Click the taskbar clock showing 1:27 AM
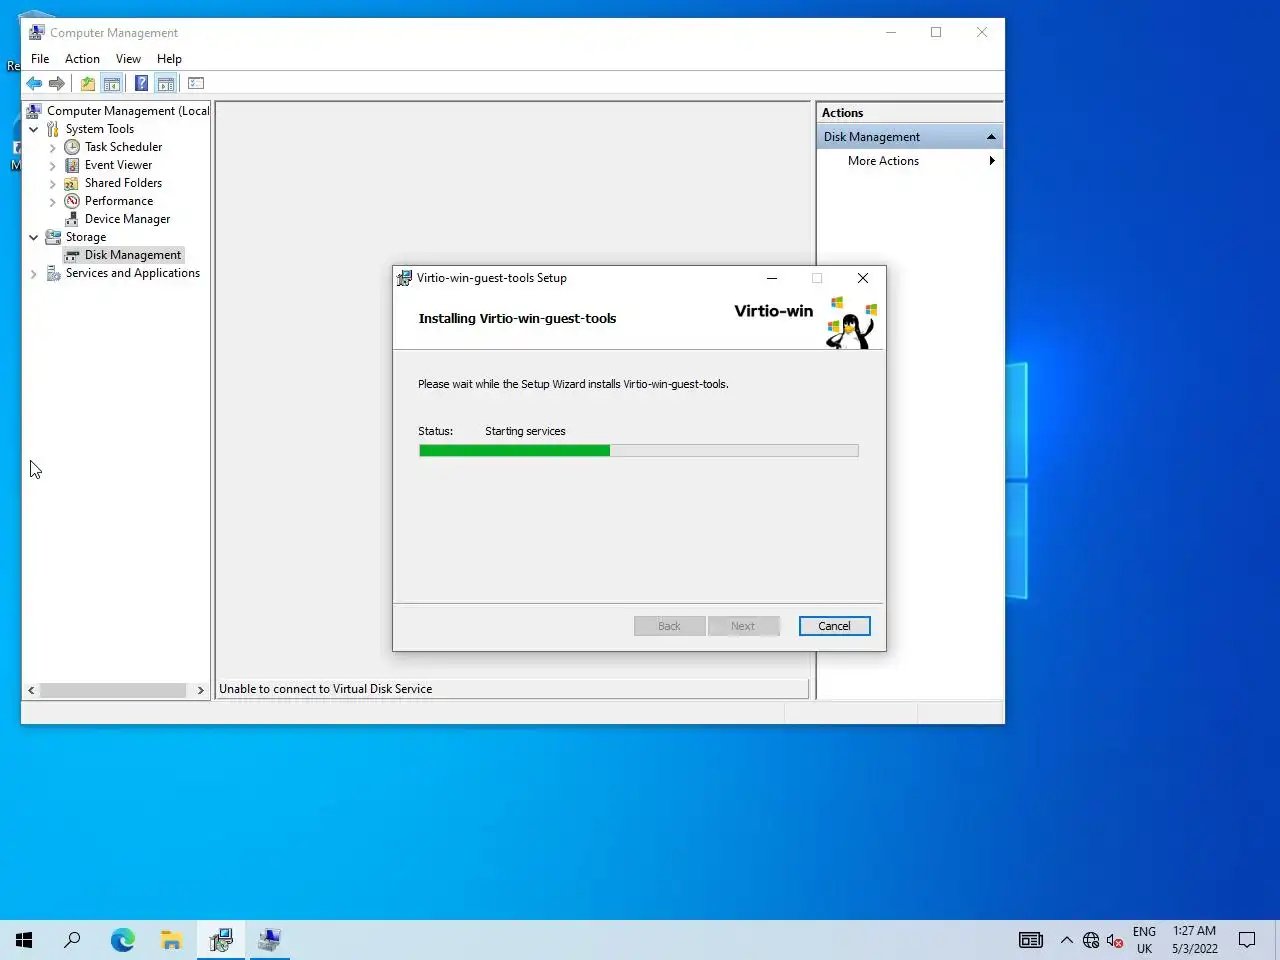 pos(1195,940)
